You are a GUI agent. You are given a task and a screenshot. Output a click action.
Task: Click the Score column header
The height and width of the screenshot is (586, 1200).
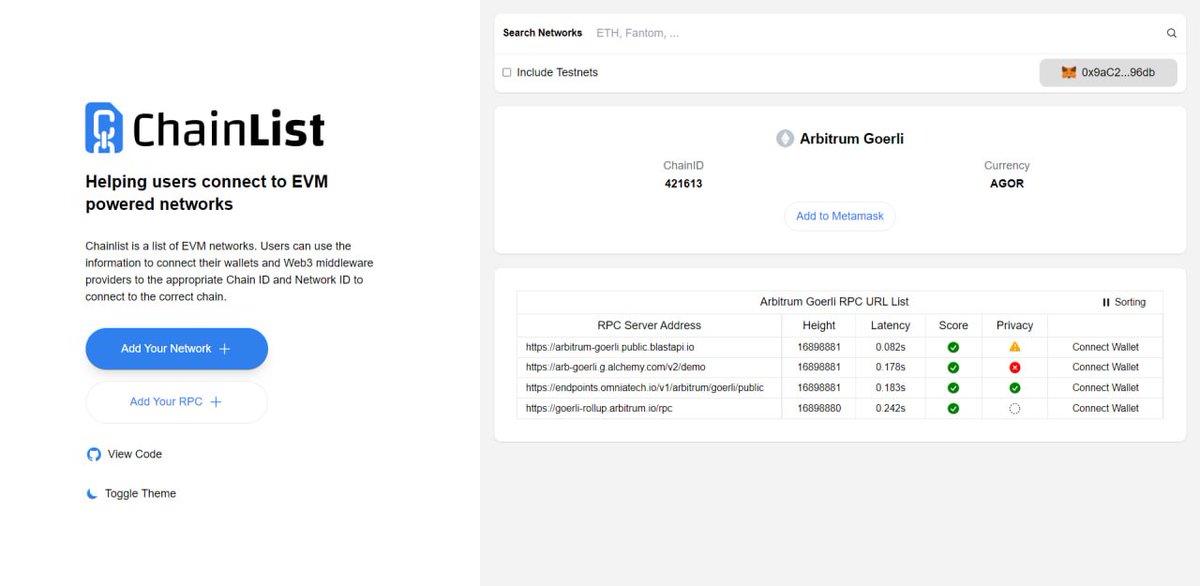click(953, 325)
